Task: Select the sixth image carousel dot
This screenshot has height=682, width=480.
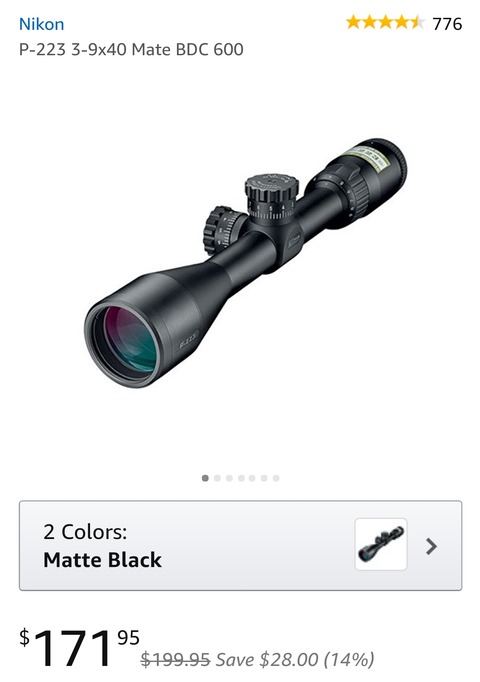Action: (x=264, y=478)
